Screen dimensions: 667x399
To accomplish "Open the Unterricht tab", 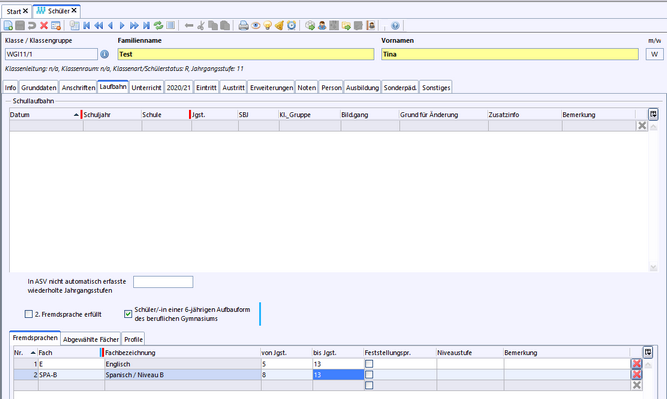I will (146, 88).
